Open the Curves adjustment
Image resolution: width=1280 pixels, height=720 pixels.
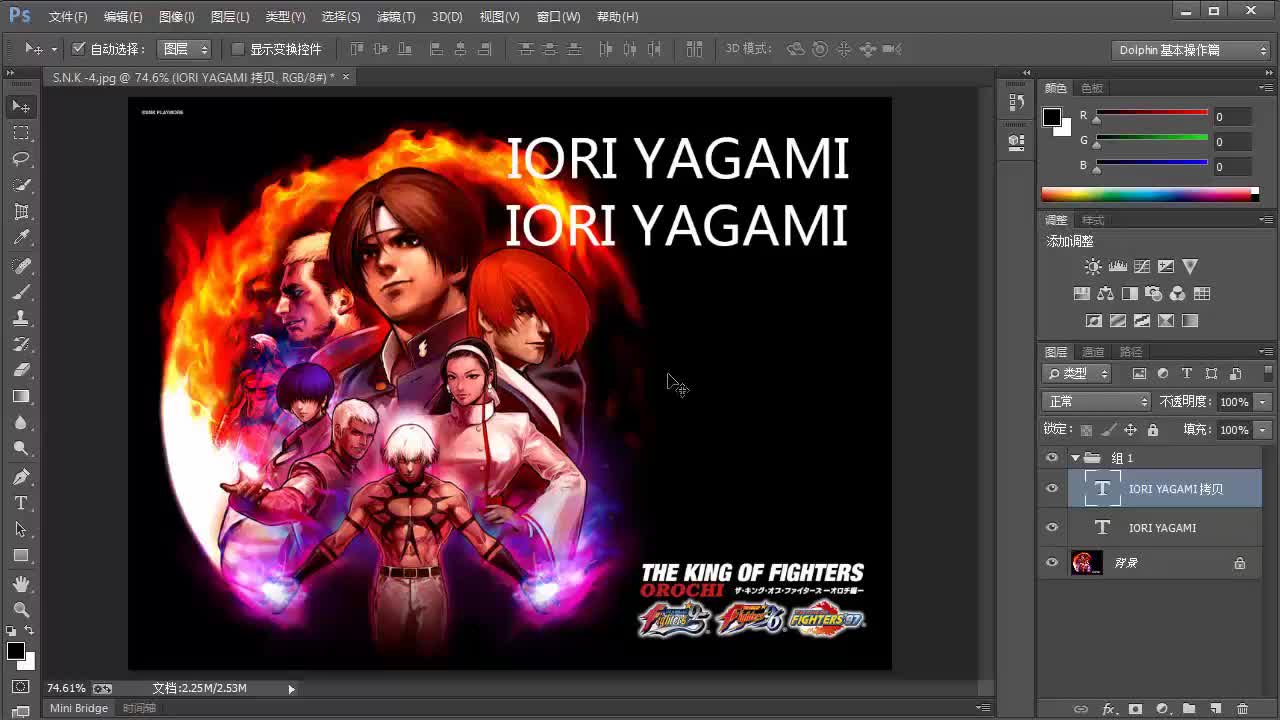[x=1141, y=266]
